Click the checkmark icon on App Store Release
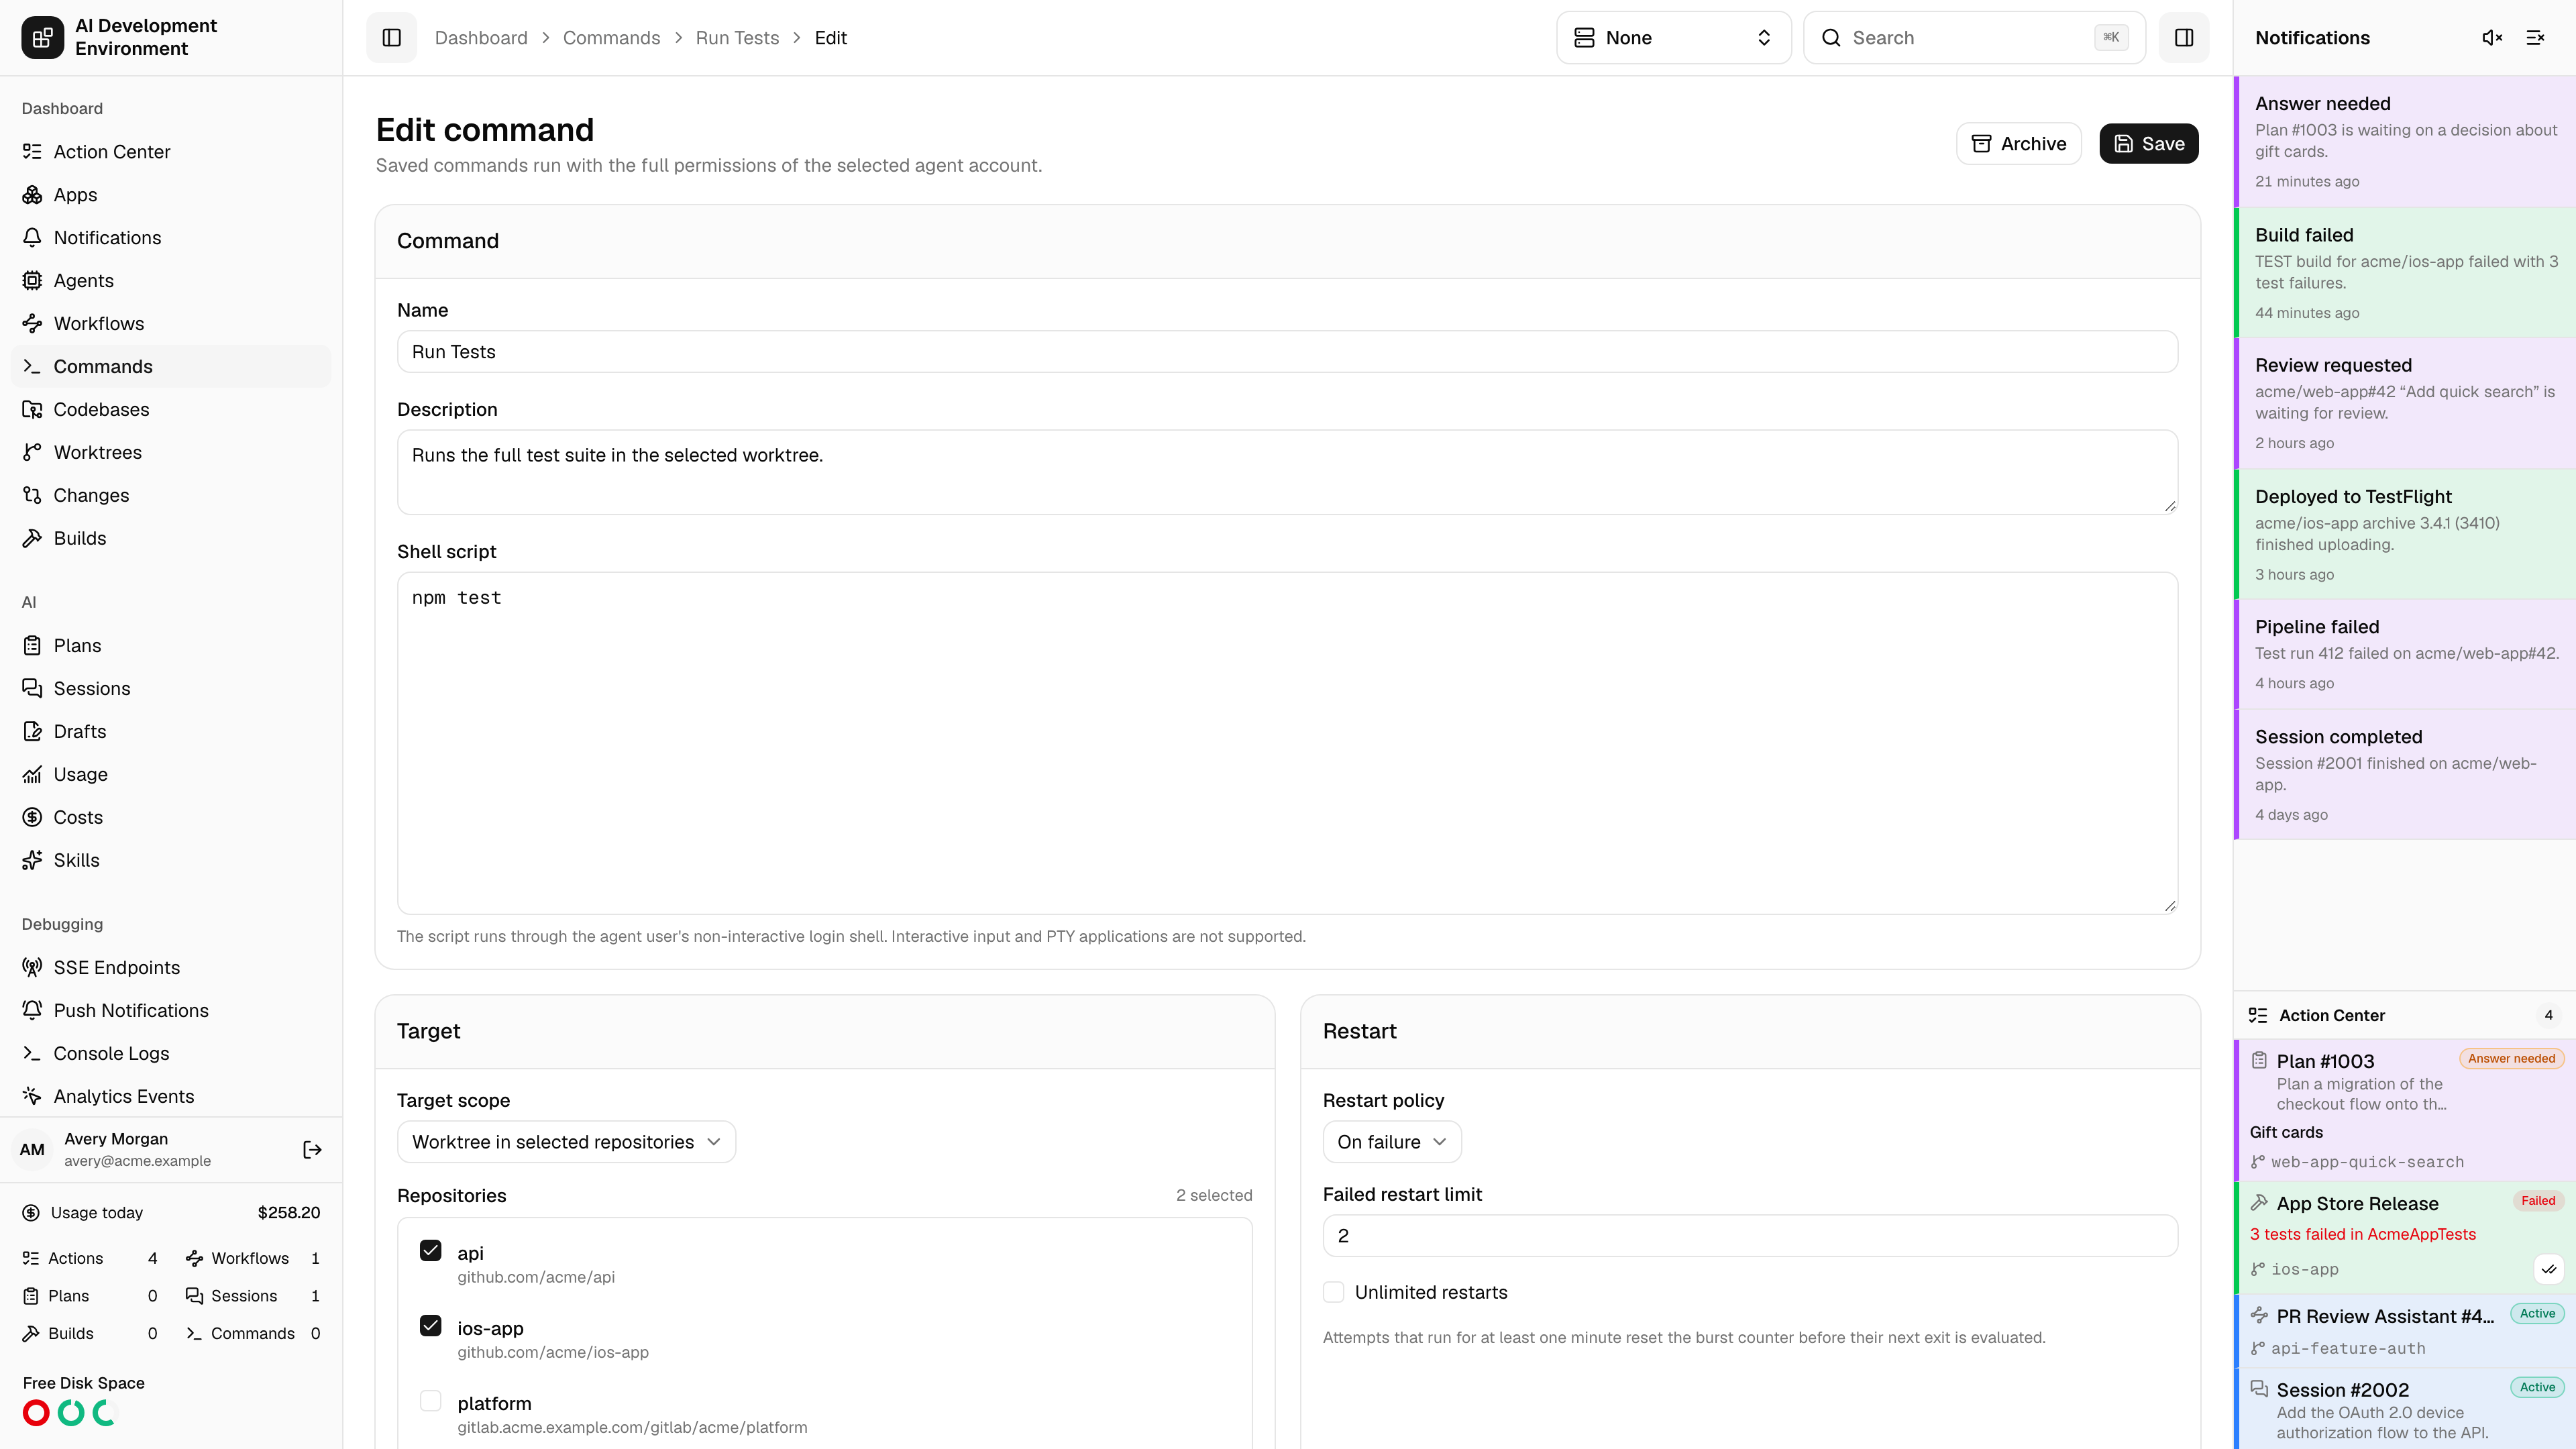2576x1449 pixels. coord(2549,1269)
